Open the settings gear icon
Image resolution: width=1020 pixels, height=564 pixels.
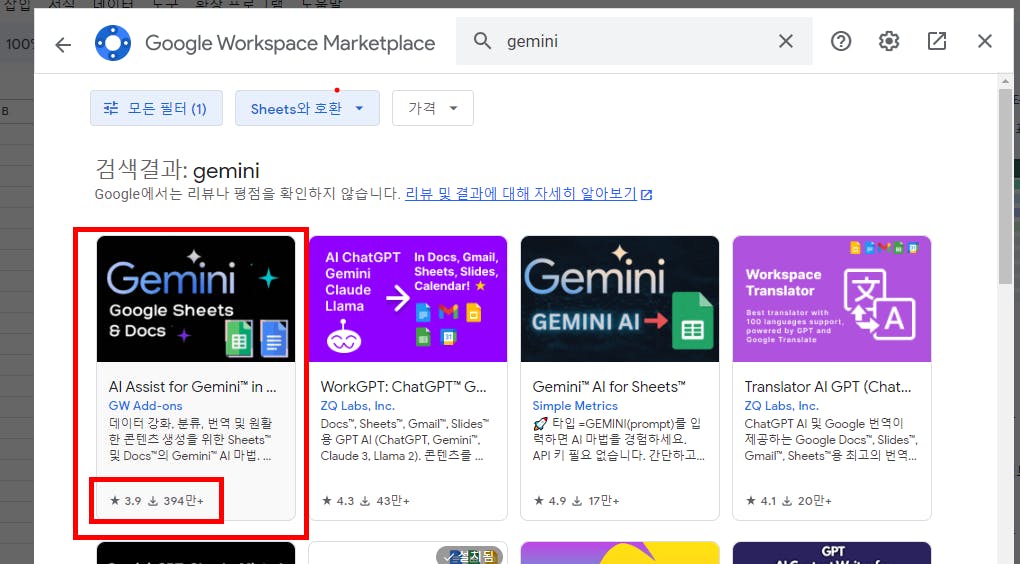(889, 41)
